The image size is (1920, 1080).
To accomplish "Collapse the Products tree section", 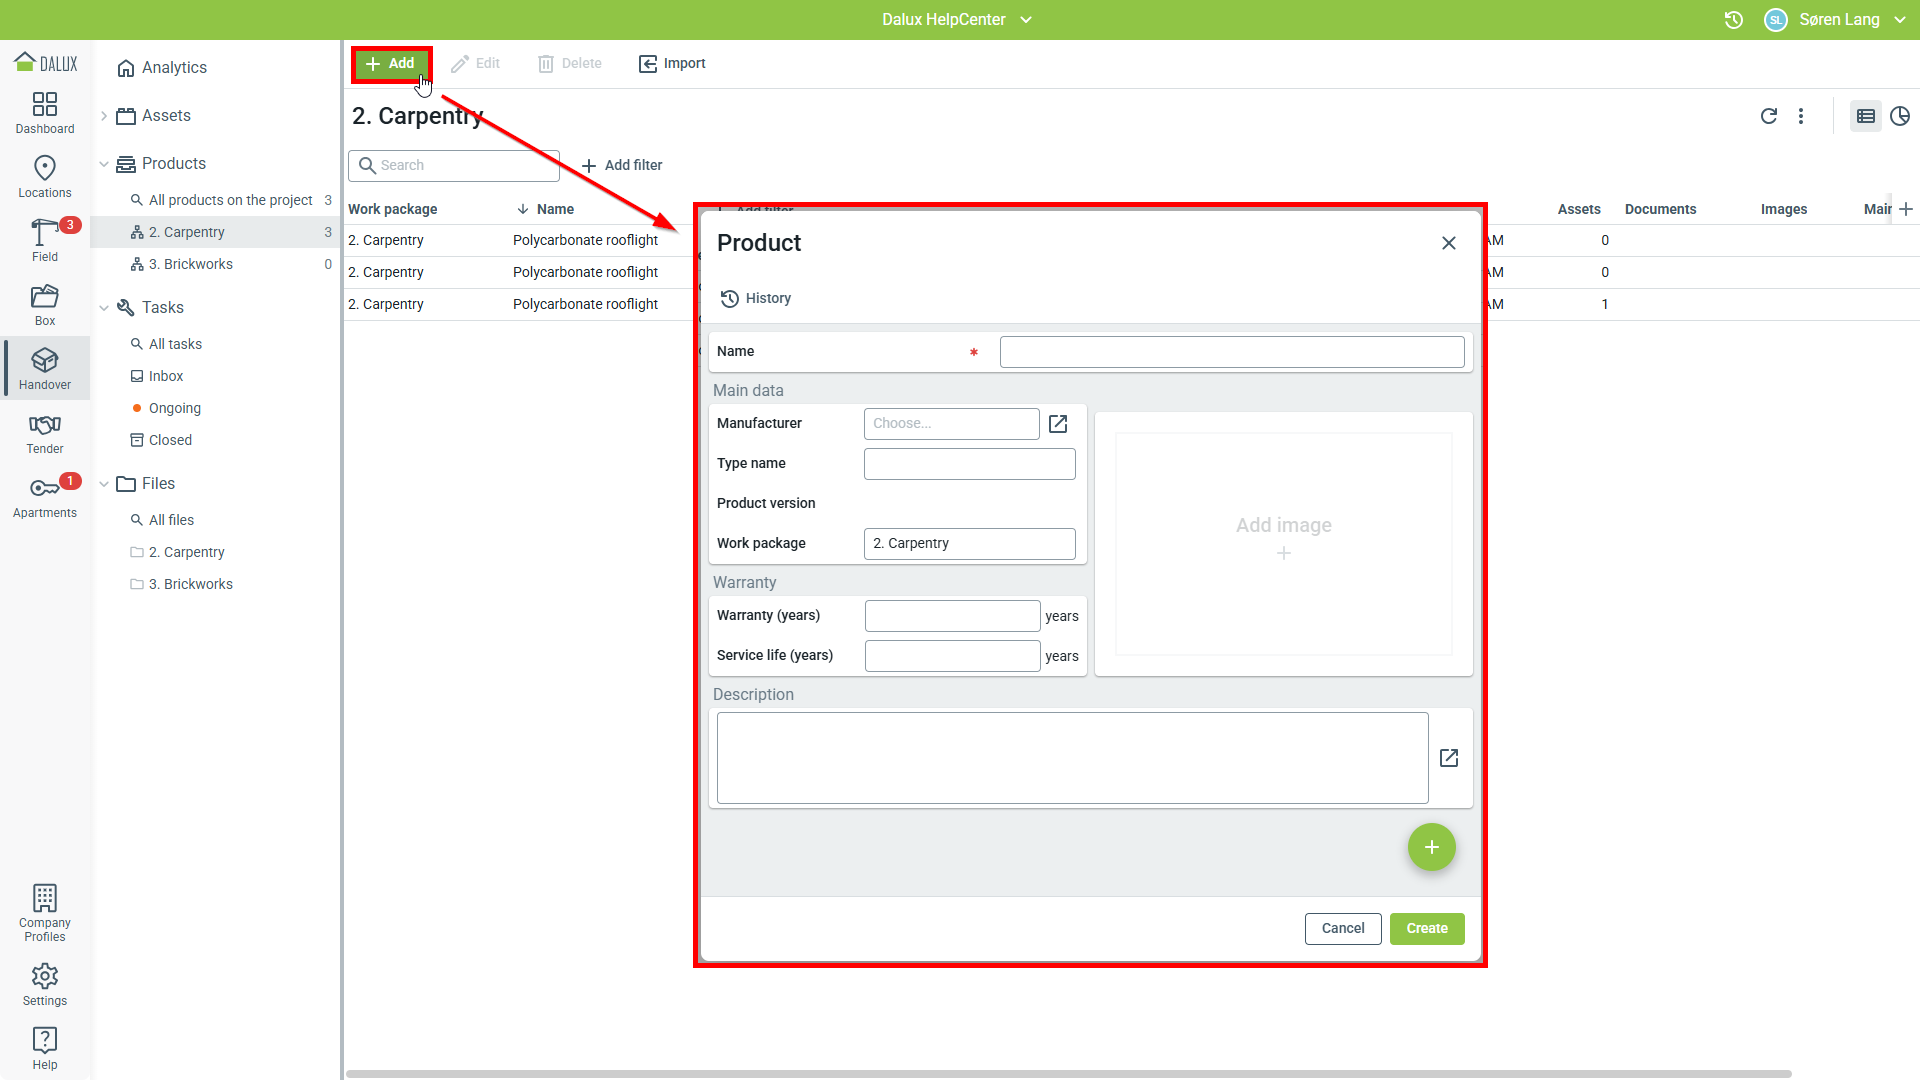I will (104, 164).
